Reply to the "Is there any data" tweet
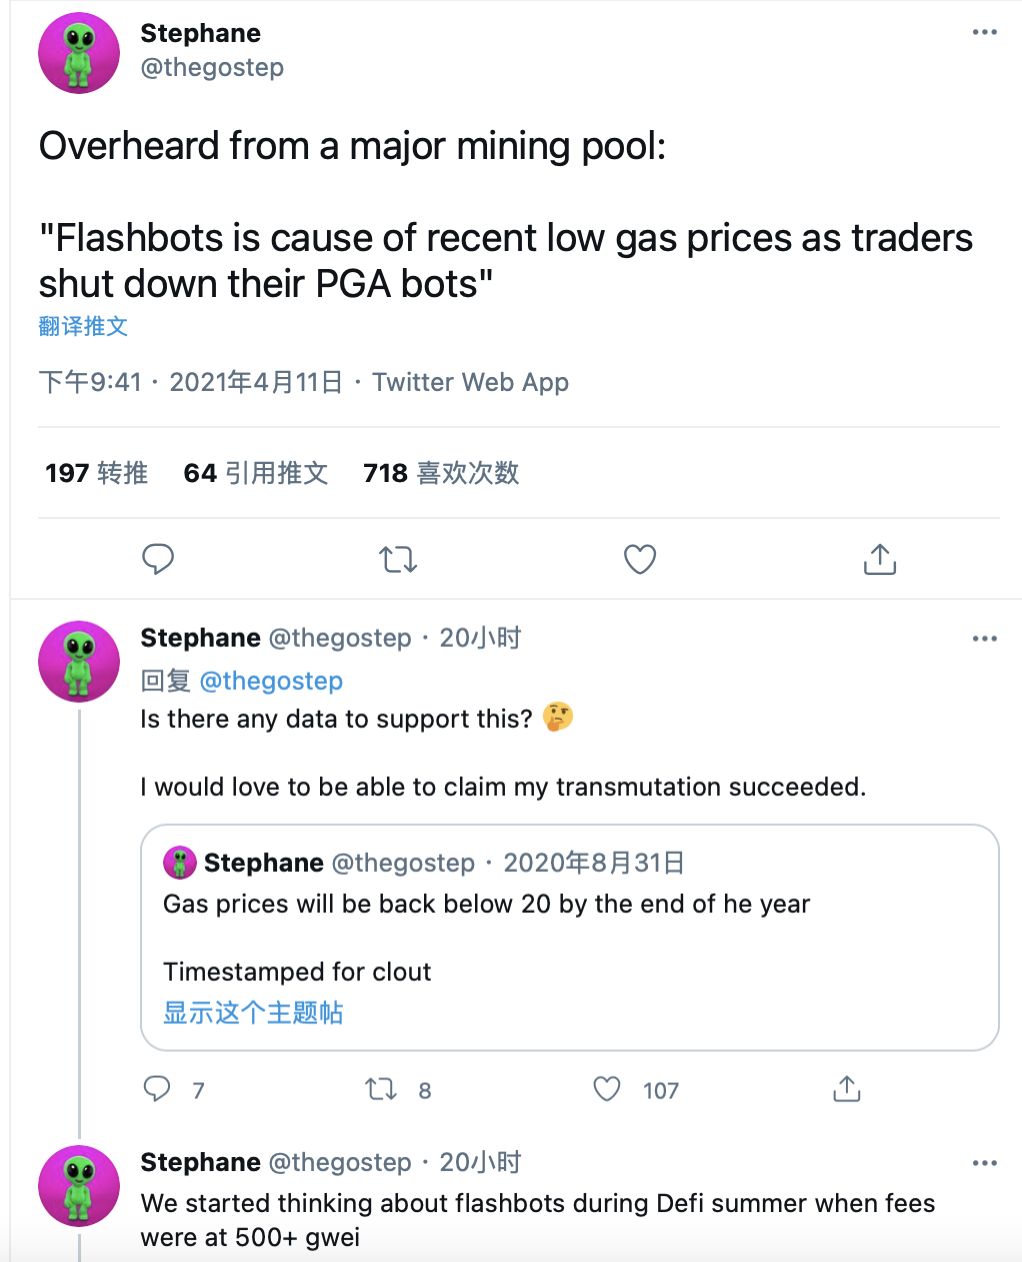This screenshot has width=1022, height=1262. [158, 1089]
